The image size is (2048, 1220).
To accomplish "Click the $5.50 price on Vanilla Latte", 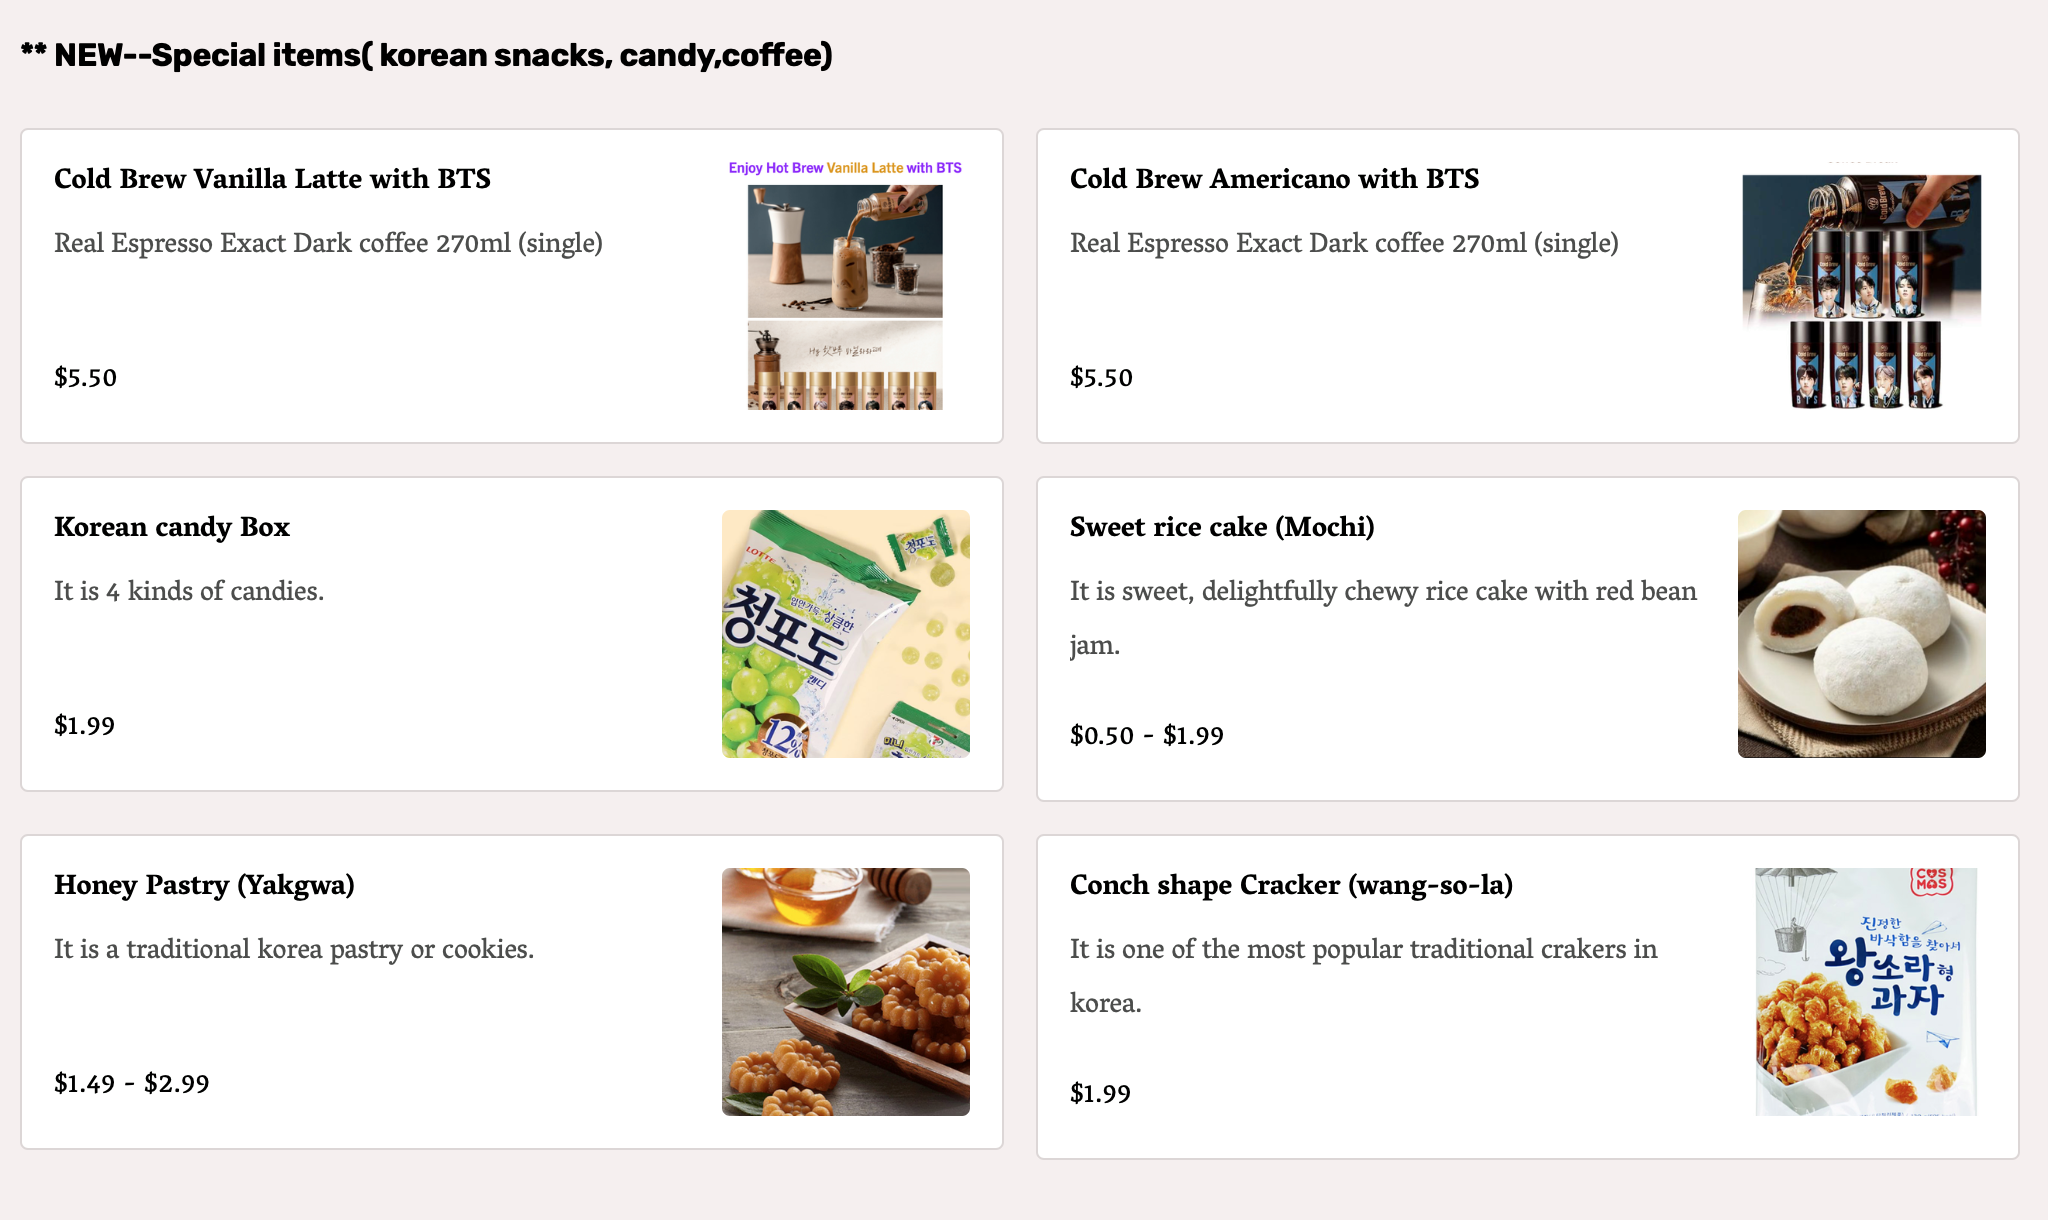I will pos(85,378).
